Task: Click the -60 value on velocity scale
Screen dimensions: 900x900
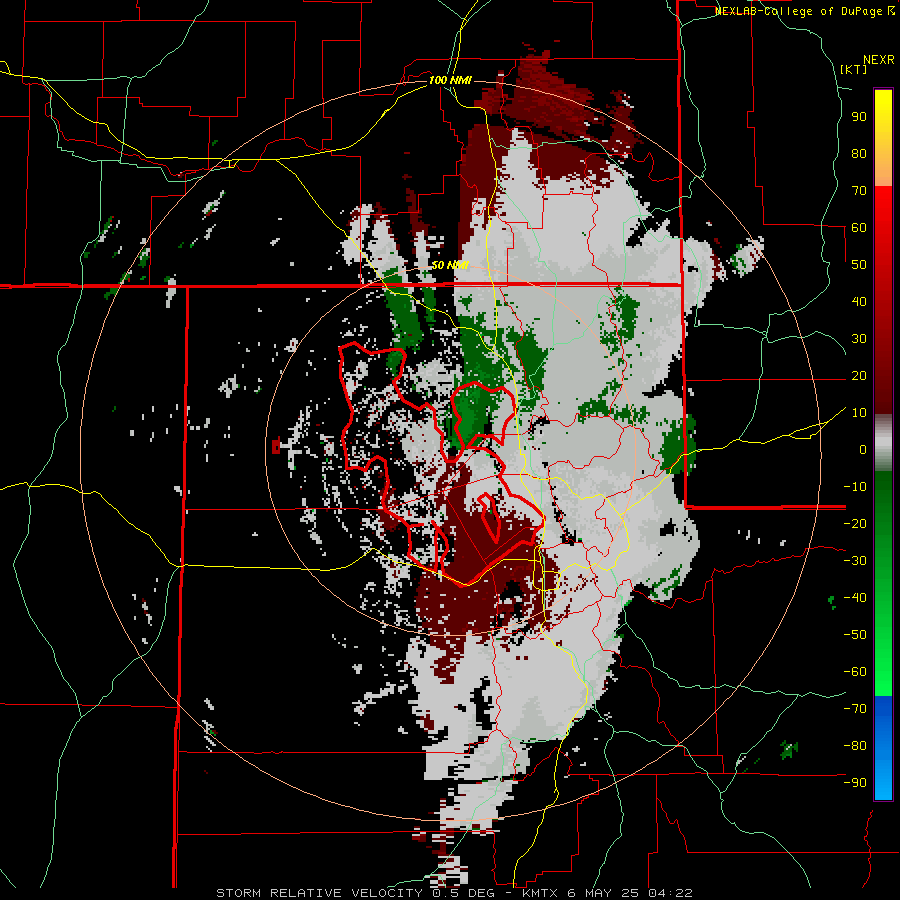Action: pyautogui.click(x=855, y=672)
